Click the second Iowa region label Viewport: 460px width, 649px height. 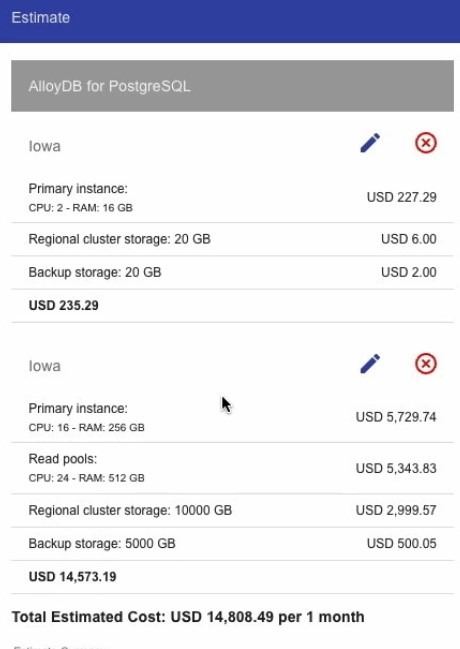pos(44,366)
